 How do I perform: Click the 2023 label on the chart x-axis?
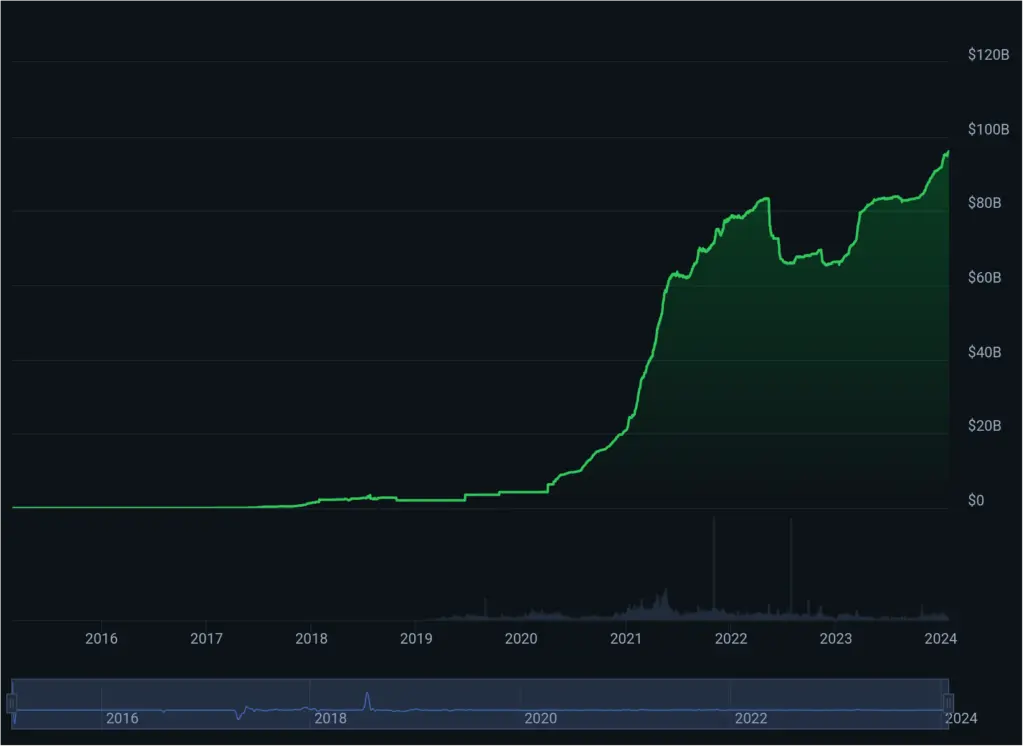pyautogui.click(x=836, y=638)
